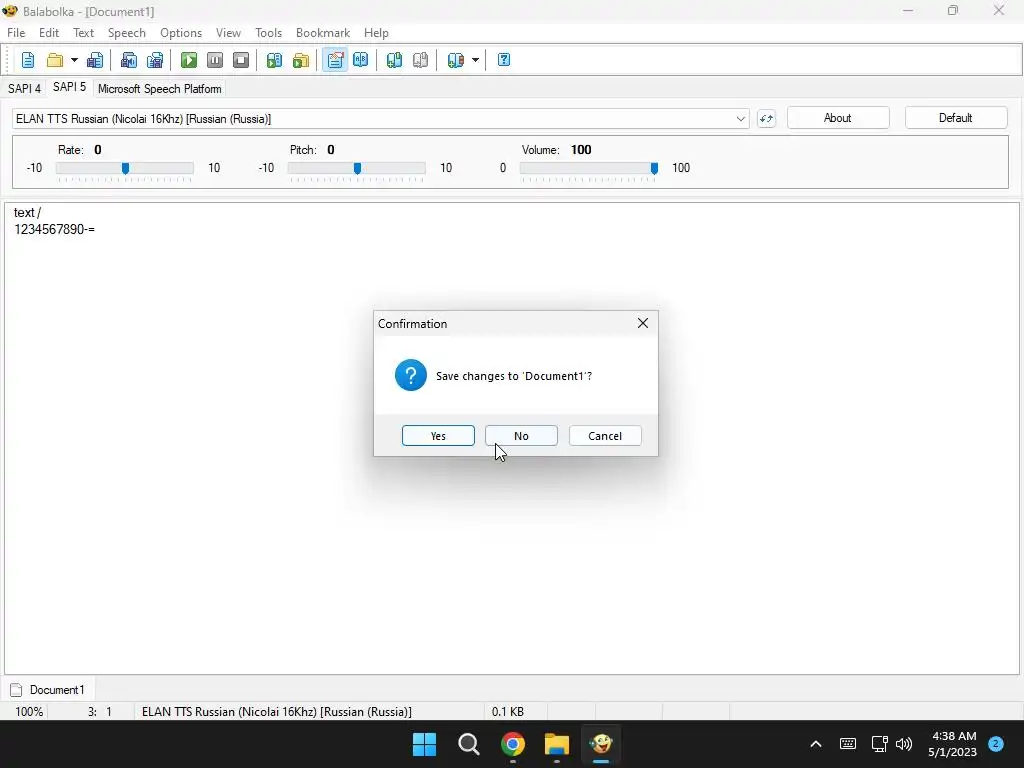Click the Volume slider handle
This screenshot has height=768, width=1024.
point(654,168)
